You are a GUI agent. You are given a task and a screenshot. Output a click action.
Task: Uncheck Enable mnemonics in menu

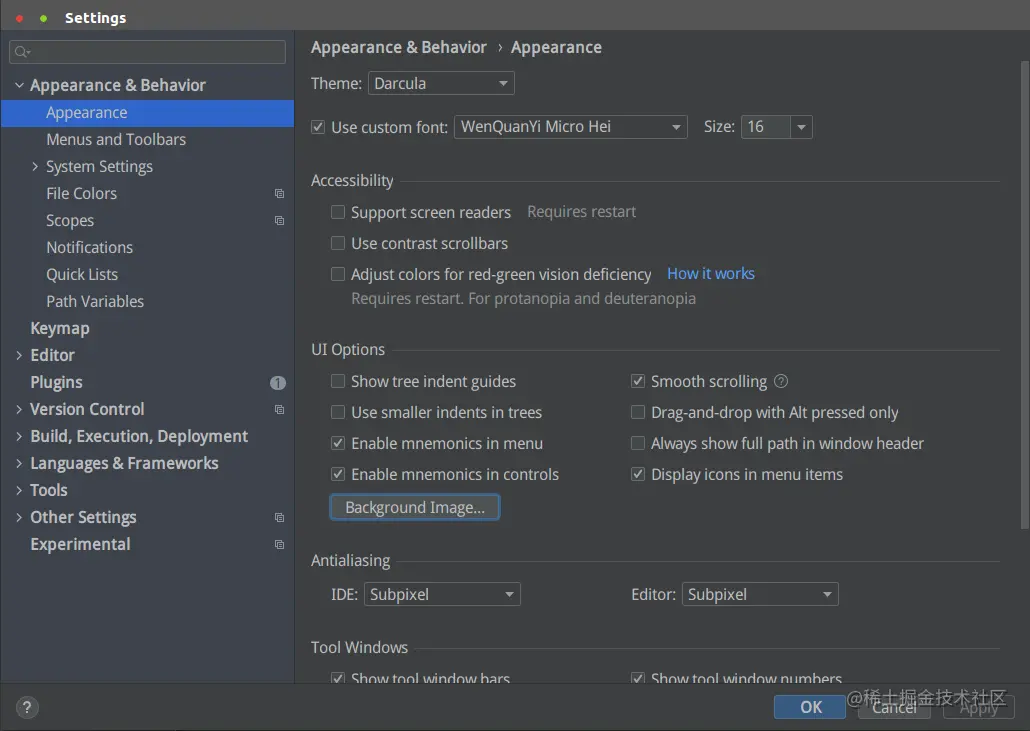click(x=338, y=443)
